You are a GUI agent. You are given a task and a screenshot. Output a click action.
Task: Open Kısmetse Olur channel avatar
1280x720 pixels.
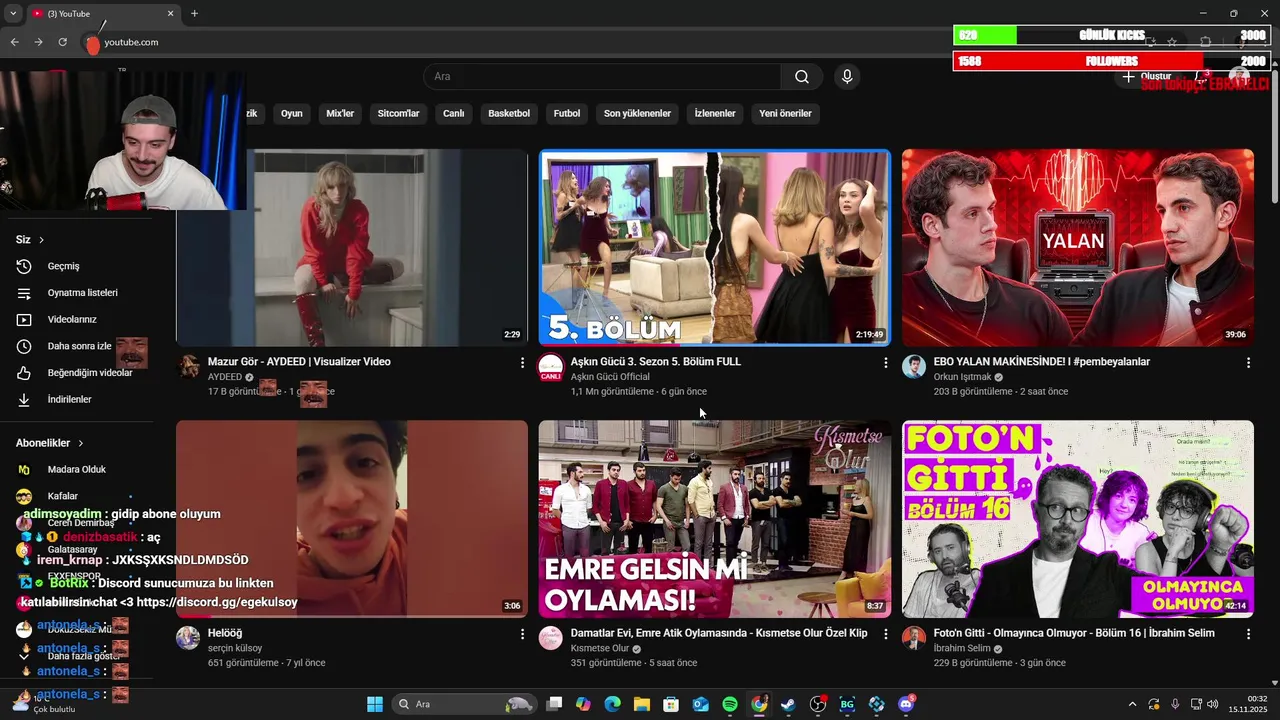[551, 638]
